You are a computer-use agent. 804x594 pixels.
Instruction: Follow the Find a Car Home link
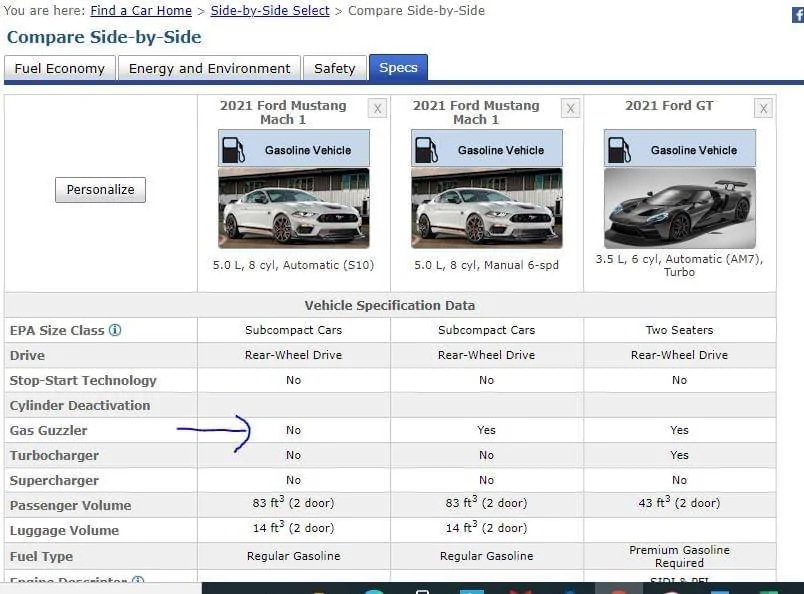[141, 11]
